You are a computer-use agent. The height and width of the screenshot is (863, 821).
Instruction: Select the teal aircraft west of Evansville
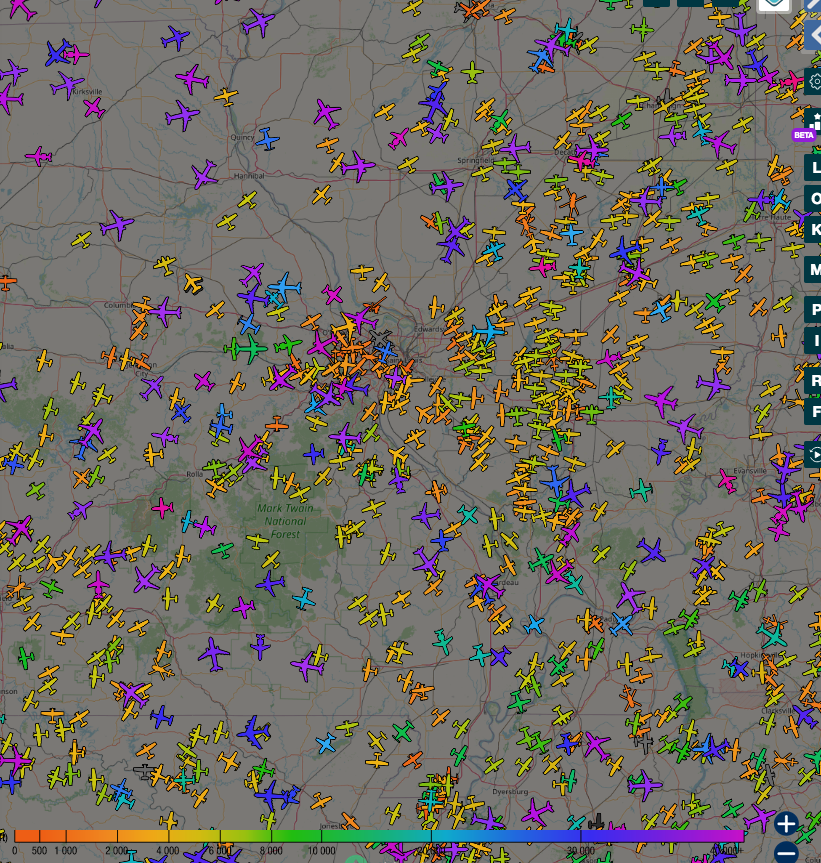pos(641,489)
